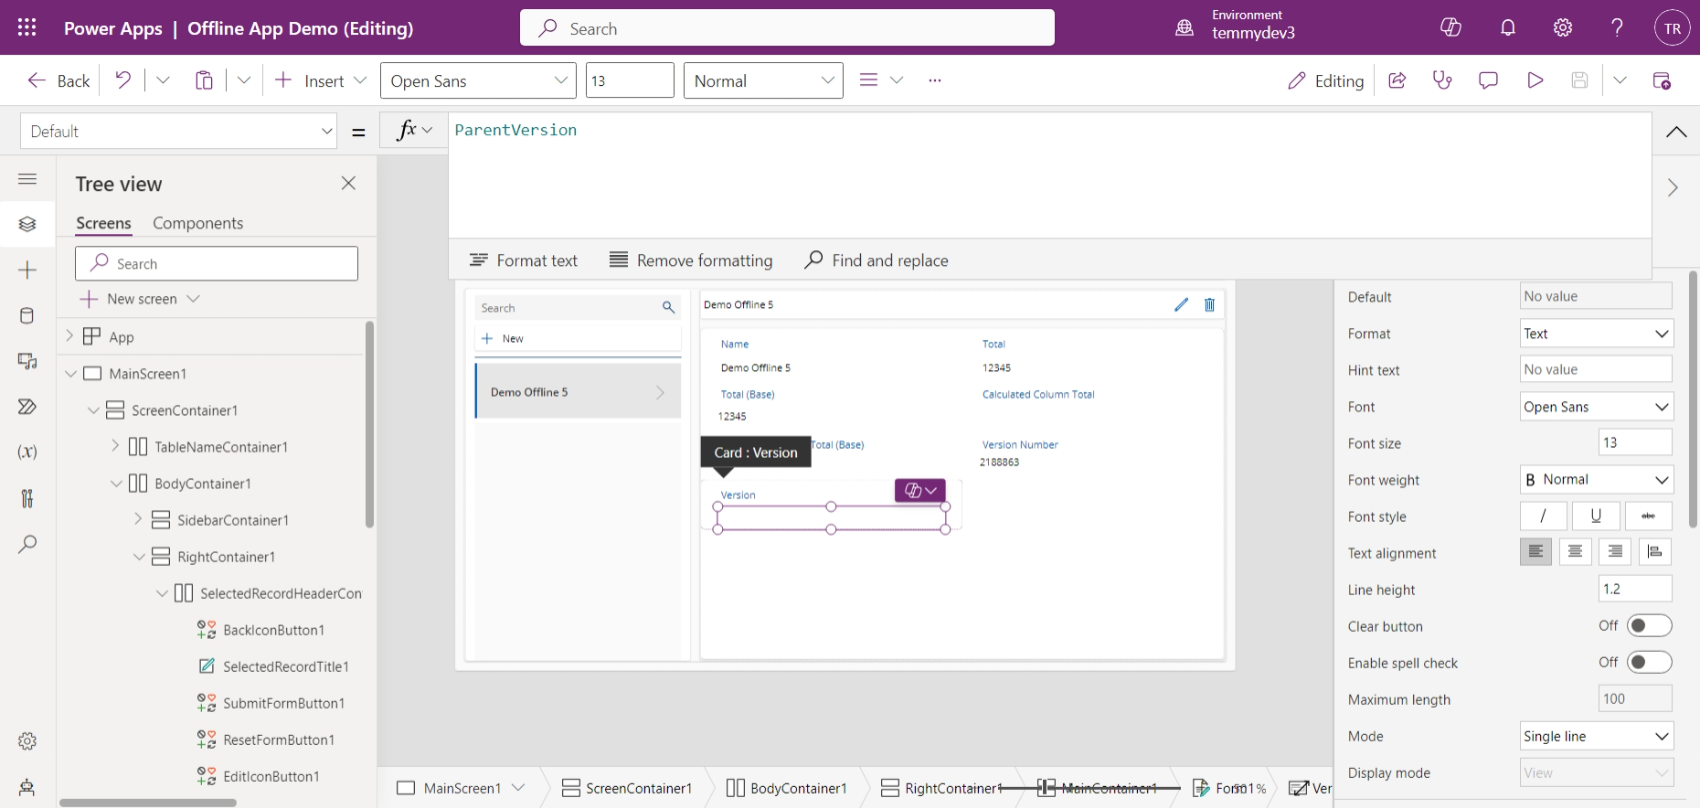
Task: Open the App checker stethoscope icon
Action: 1442,80
